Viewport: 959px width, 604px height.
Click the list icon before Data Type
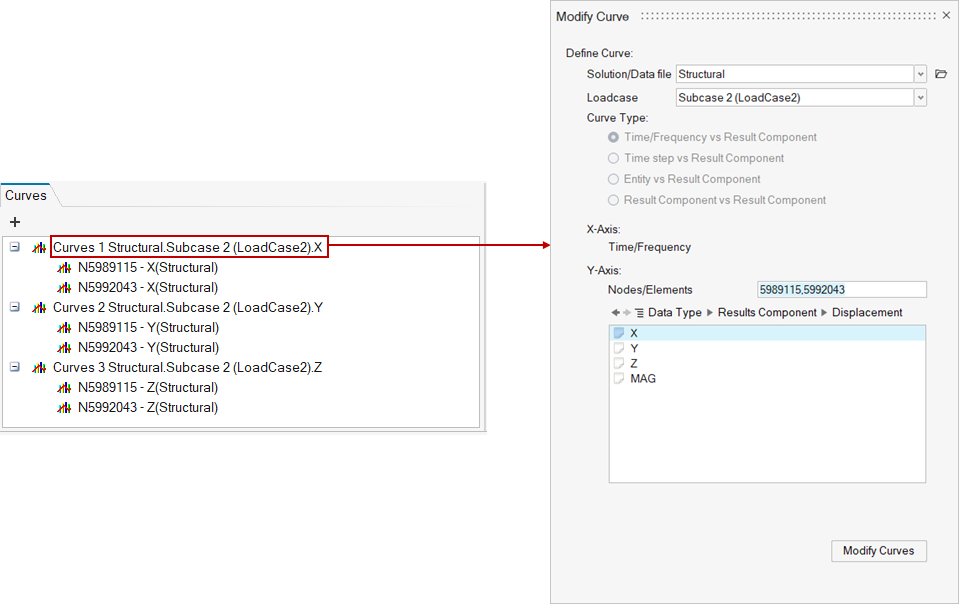coord(639,313)
